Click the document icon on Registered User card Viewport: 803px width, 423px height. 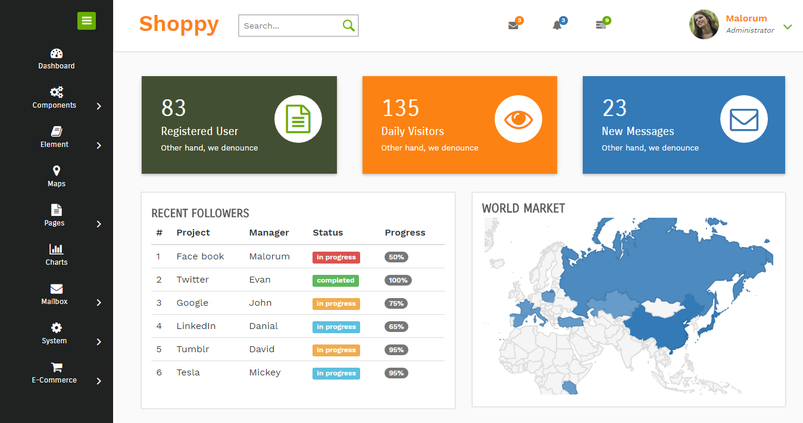click(x=298, y=119)
